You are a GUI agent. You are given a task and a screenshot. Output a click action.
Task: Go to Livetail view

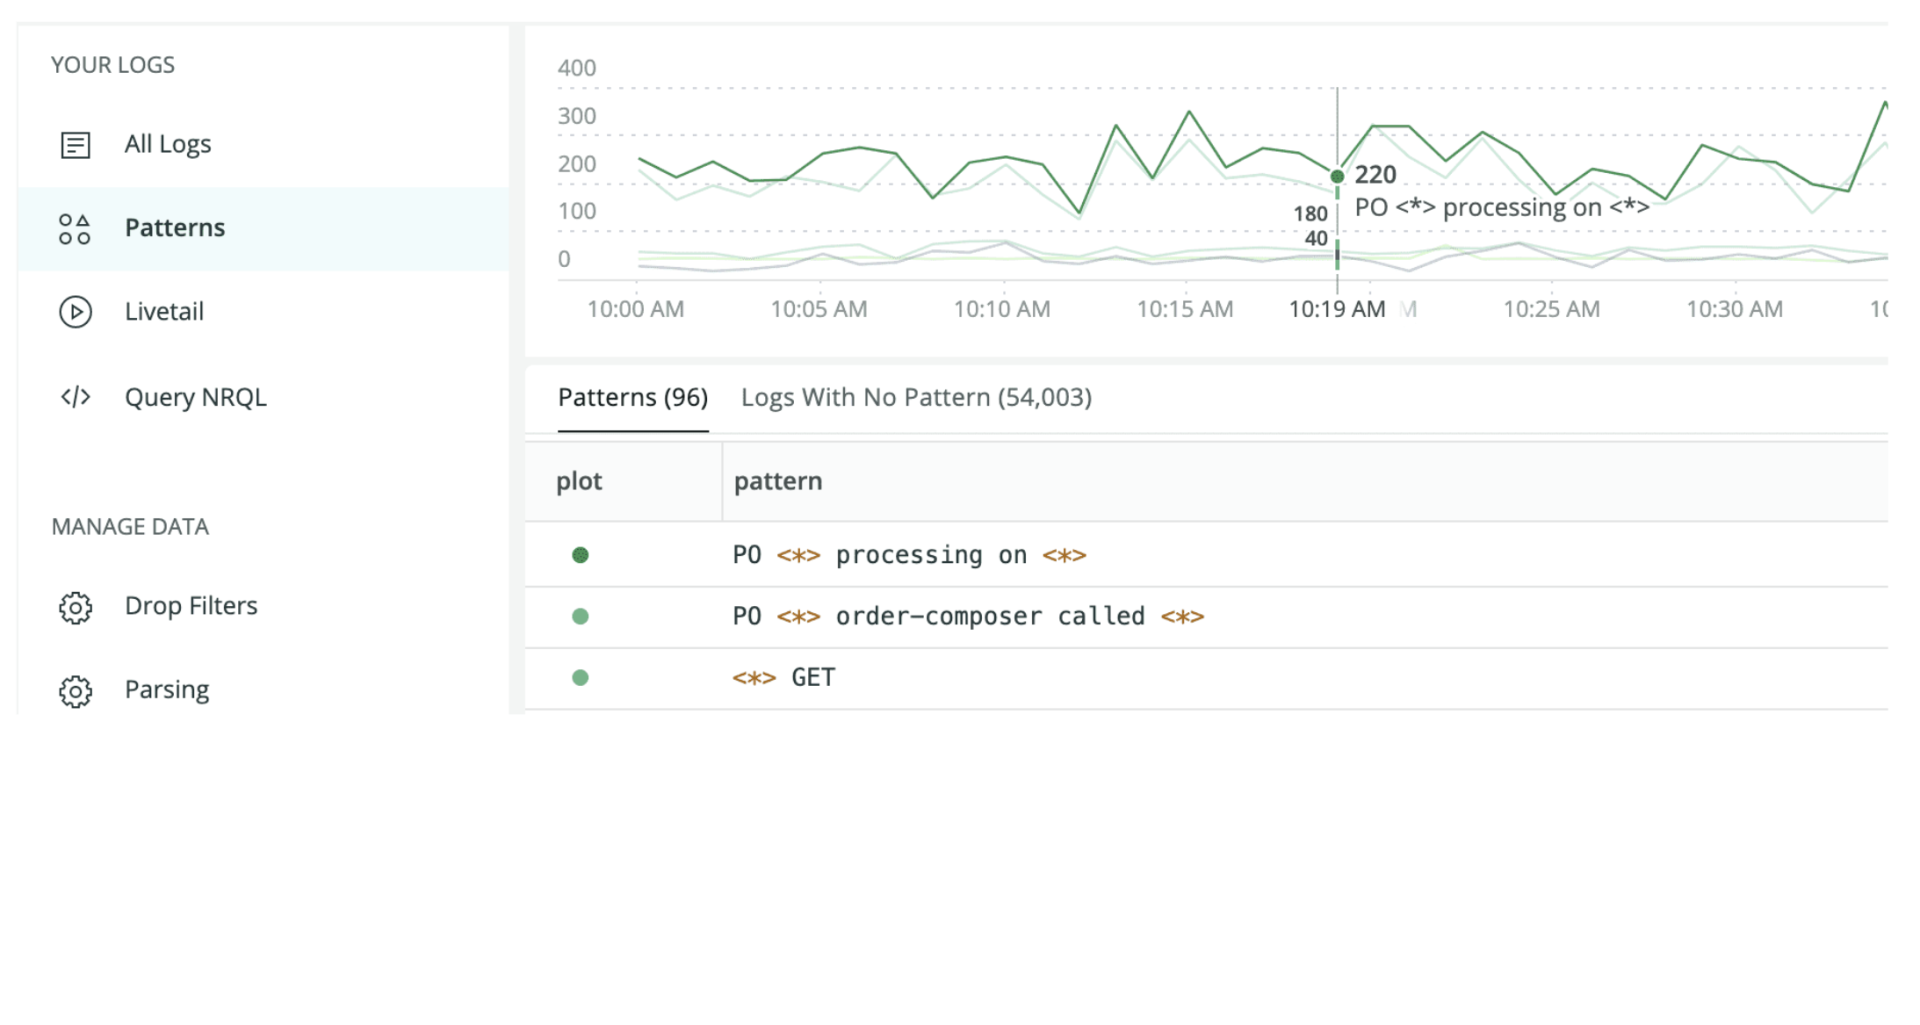point(164,312)
